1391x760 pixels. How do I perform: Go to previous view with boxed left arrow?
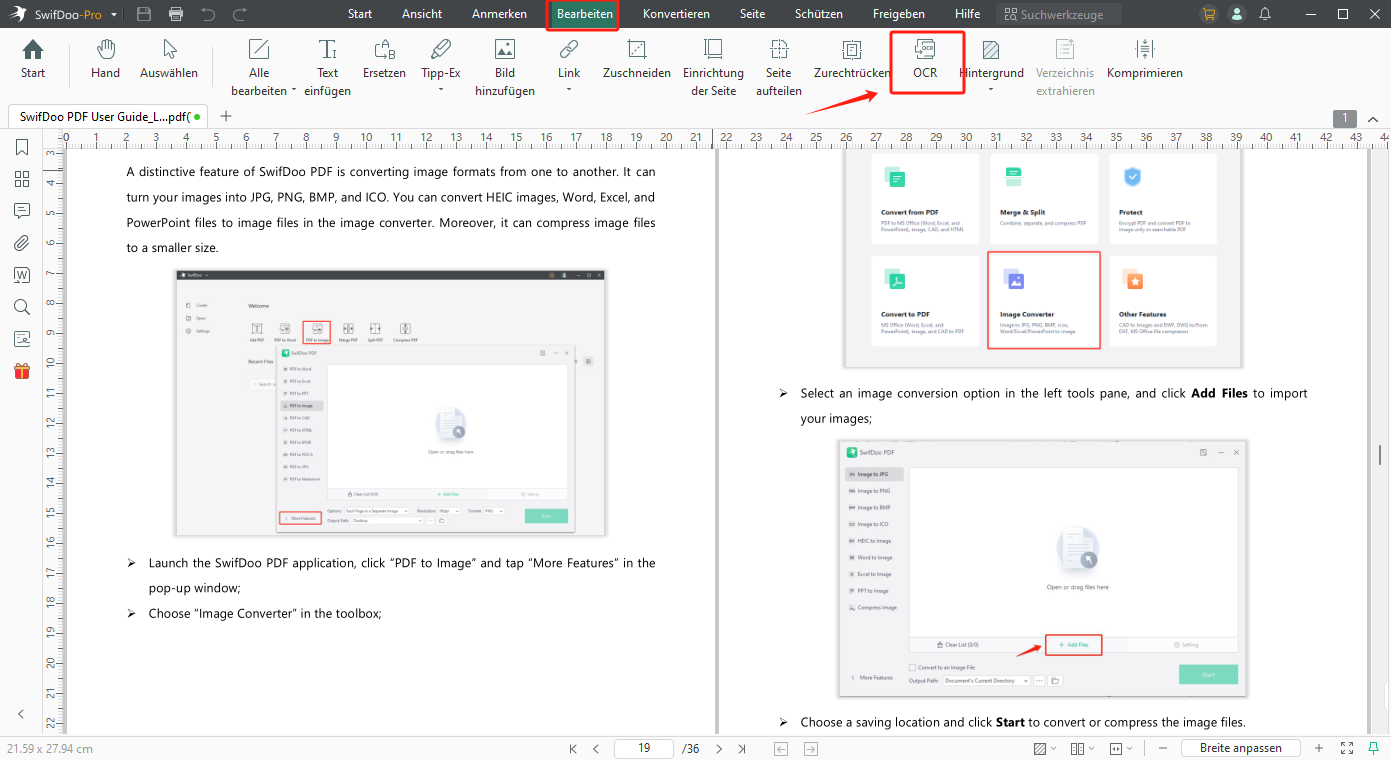(782, 748)
